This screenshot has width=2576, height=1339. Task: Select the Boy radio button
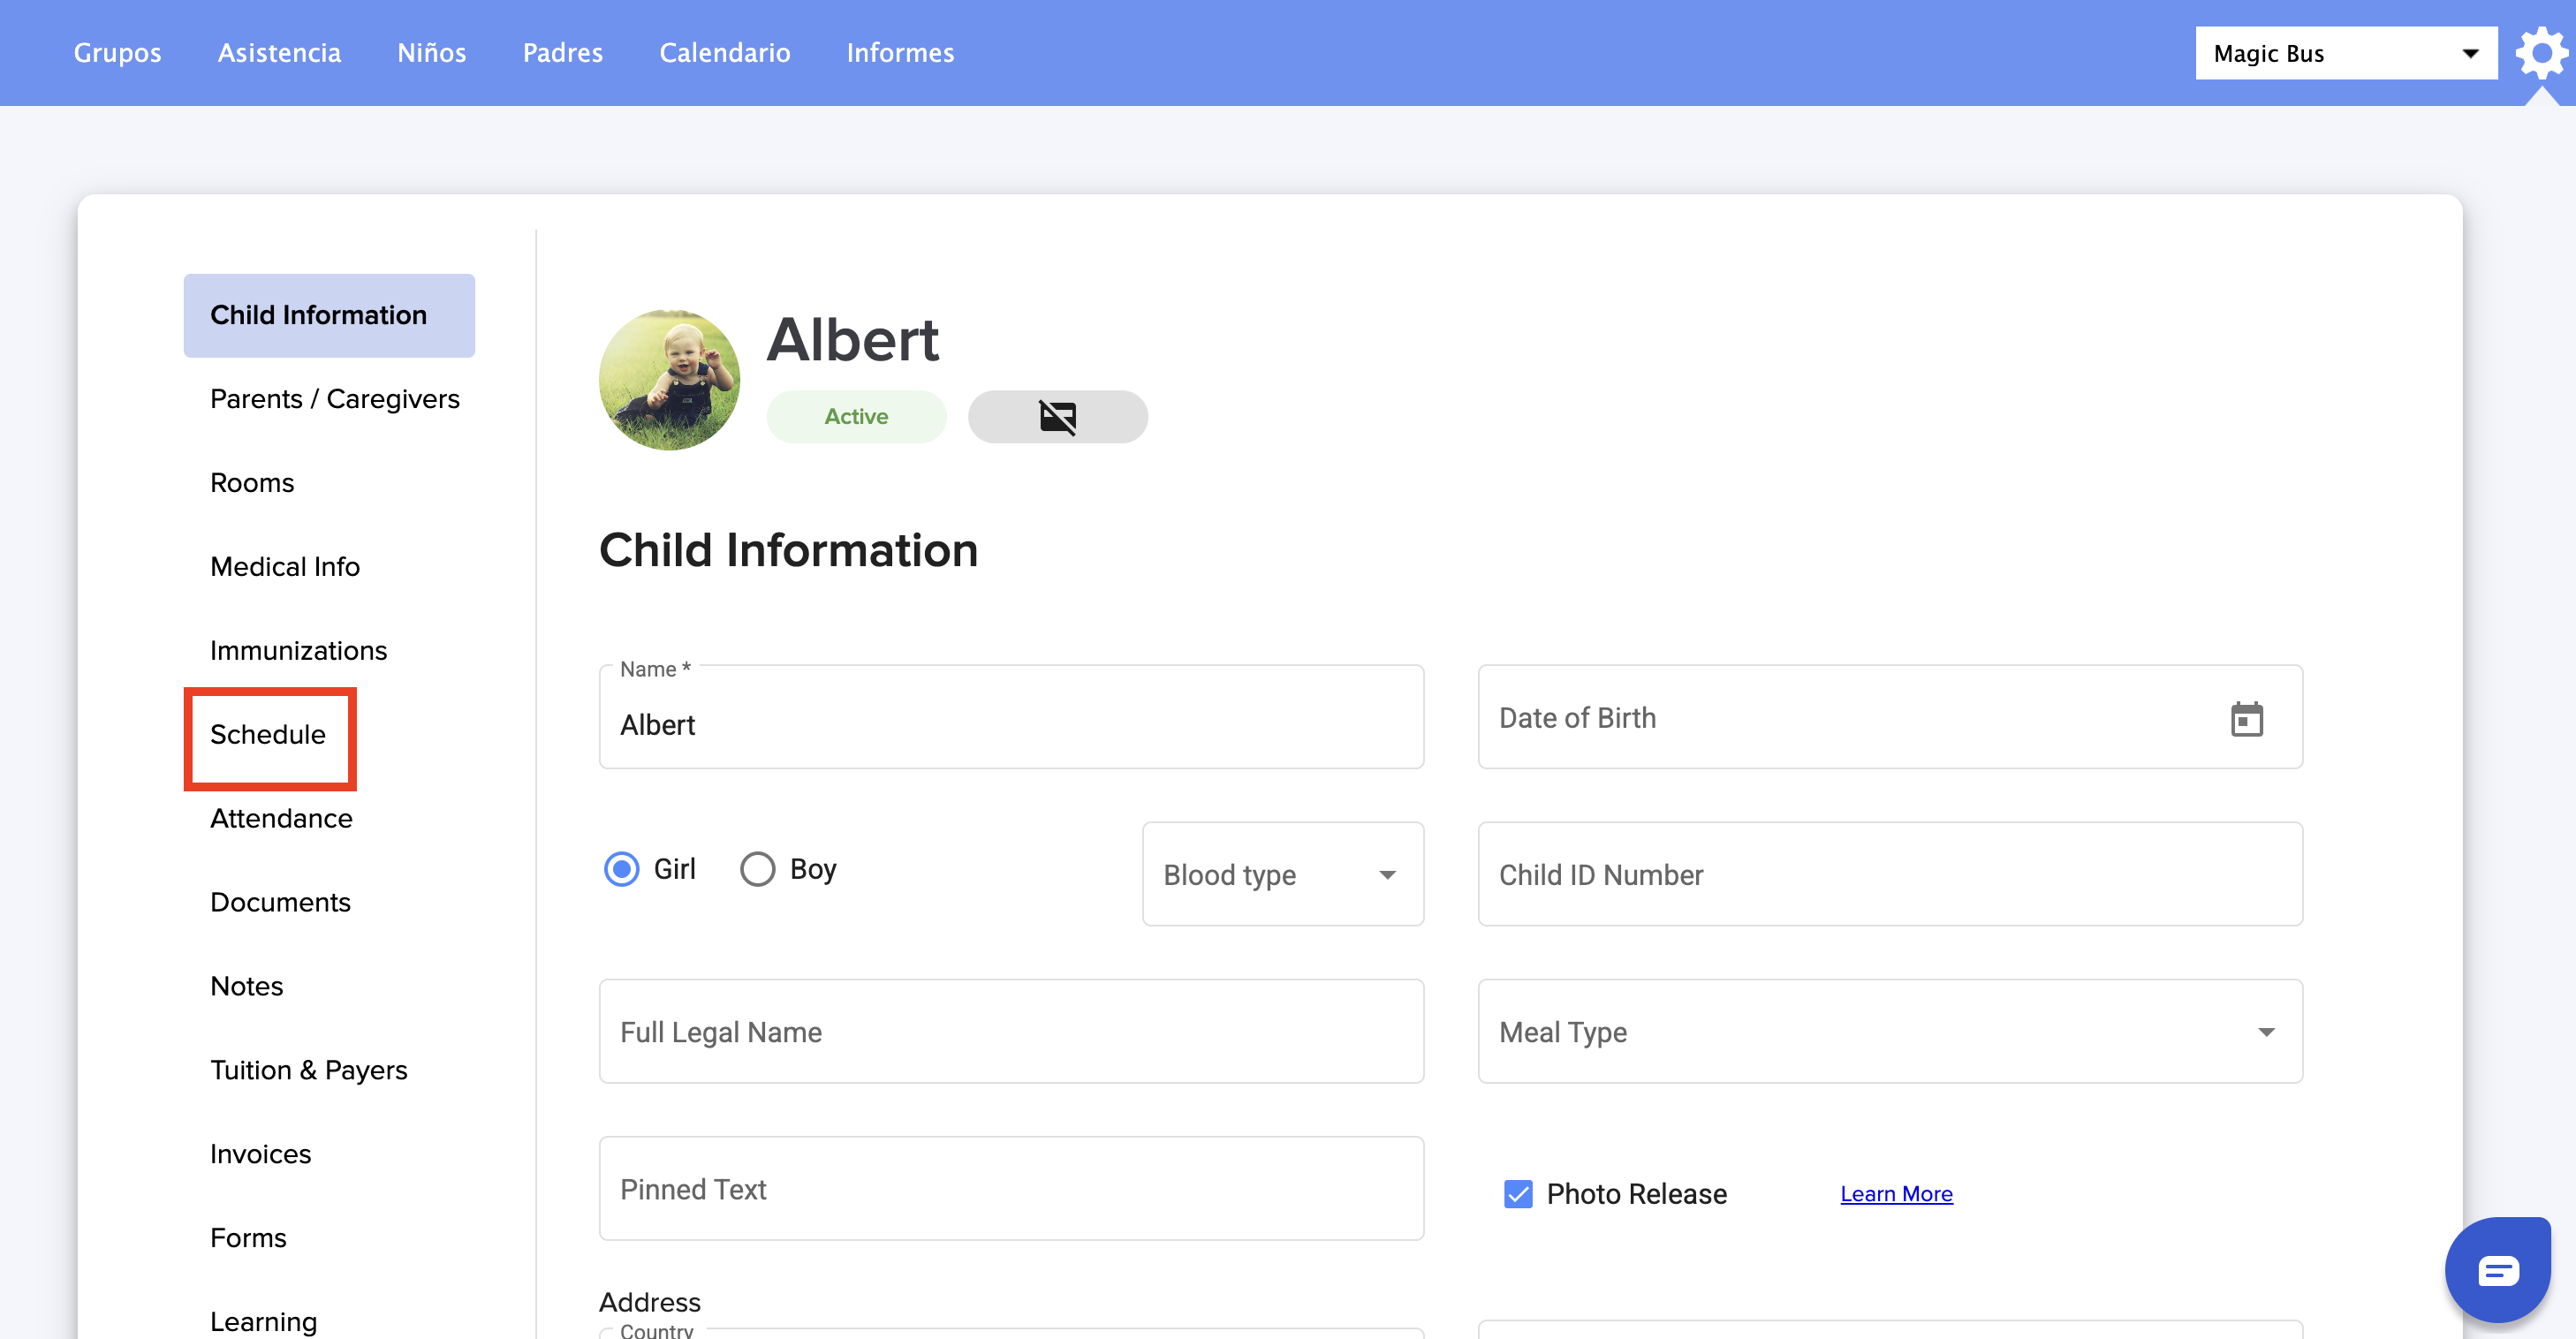point(757,869)
